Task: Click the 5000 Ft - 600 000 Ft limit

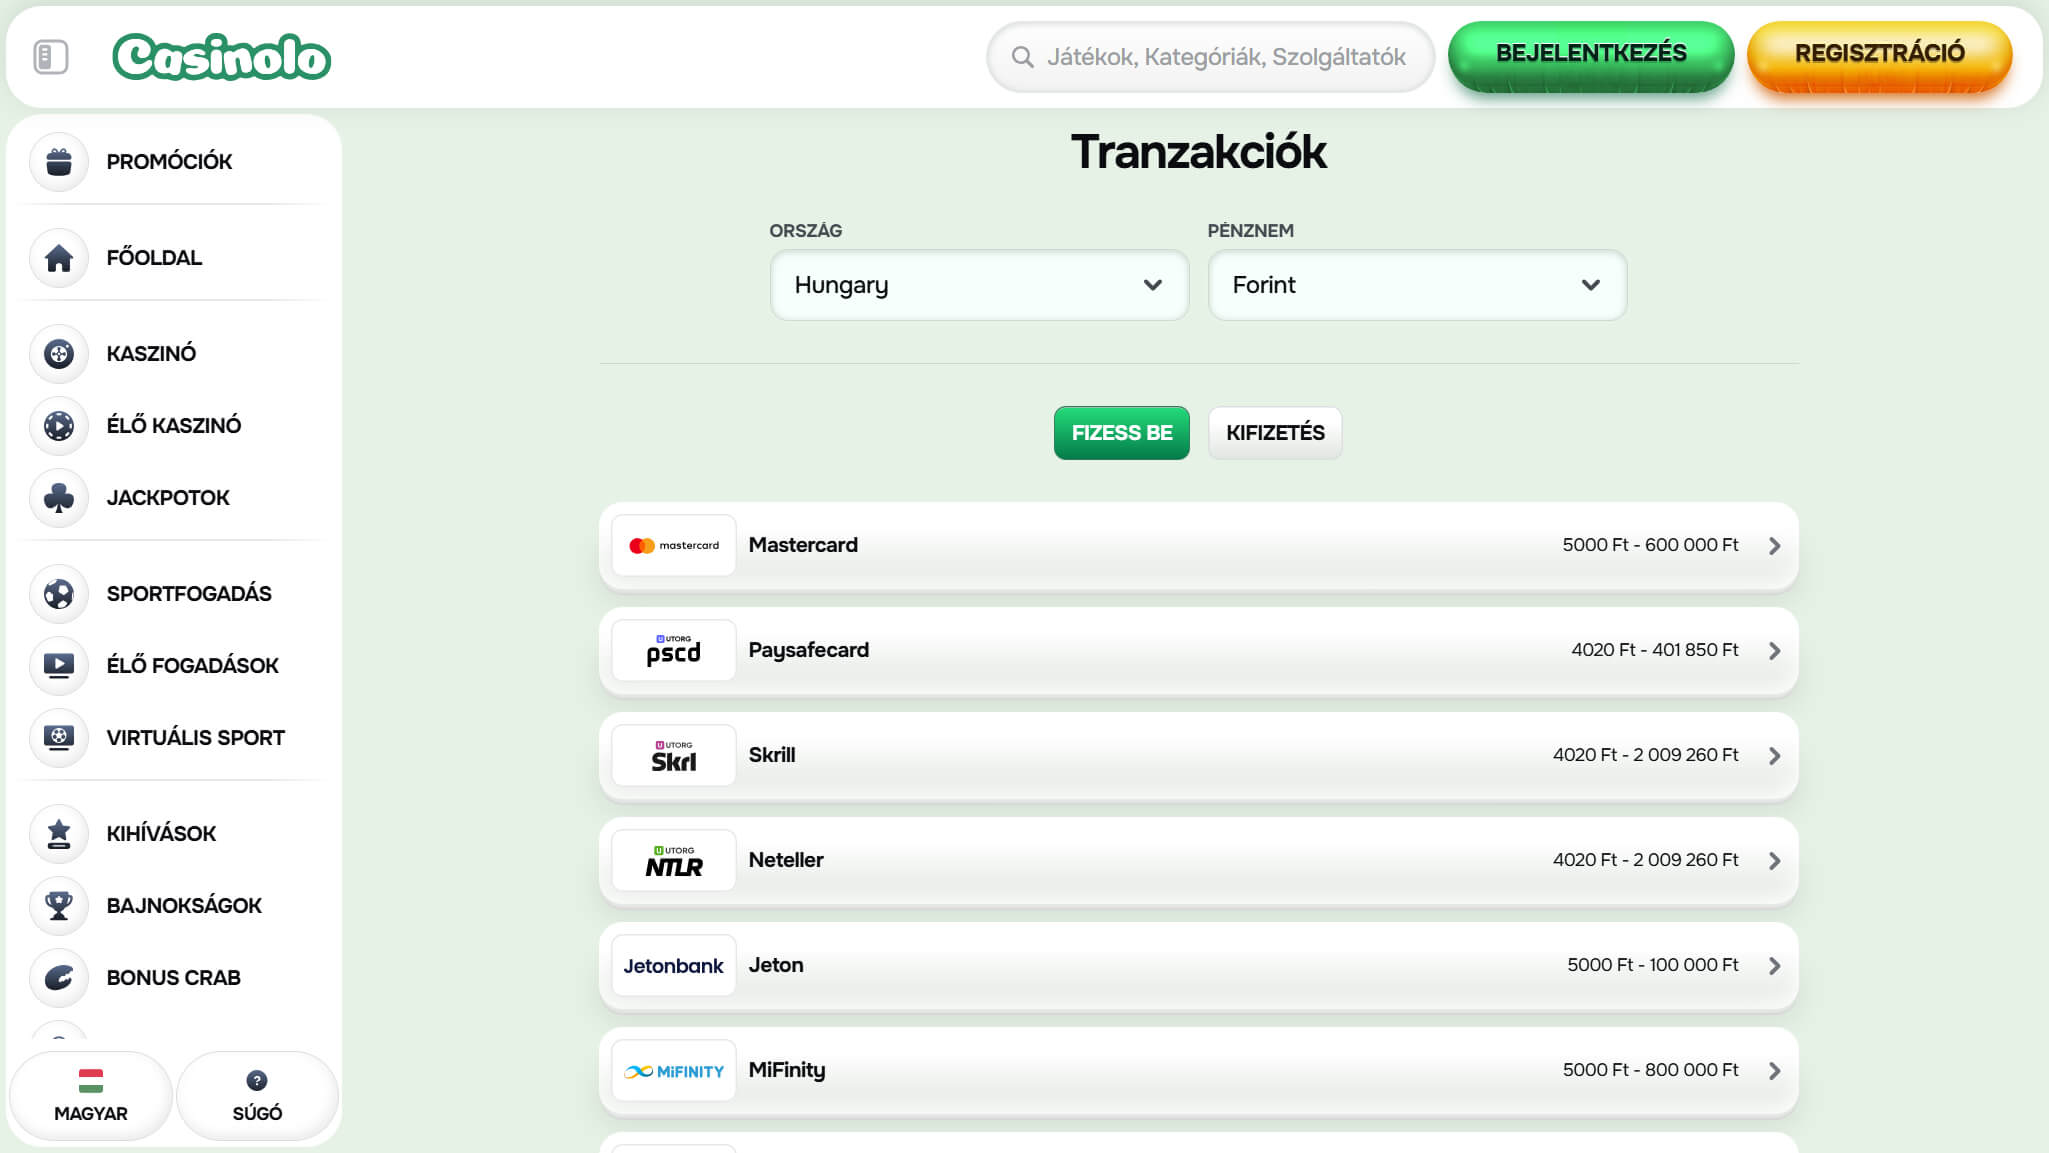Action: tap(1650, 545)
